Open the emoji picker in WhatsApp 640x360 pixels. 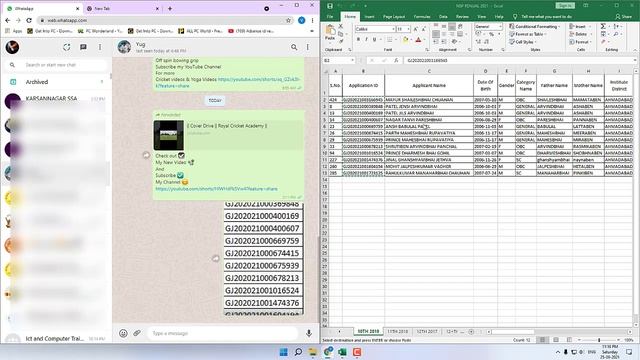tap(123, 333)
